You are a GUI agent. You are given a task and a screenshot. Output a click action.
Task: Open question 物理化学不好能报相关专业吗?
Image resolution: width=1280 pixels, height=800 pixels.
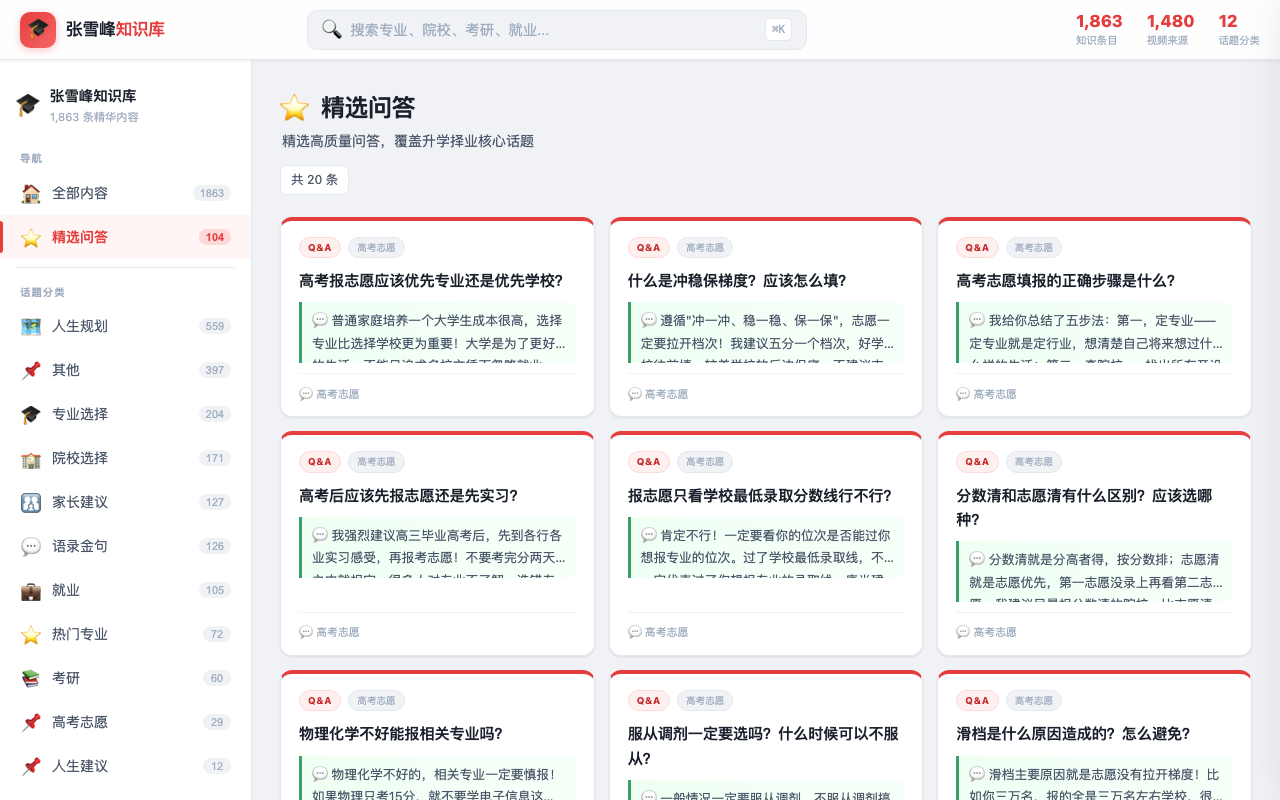tap(401, 734)
